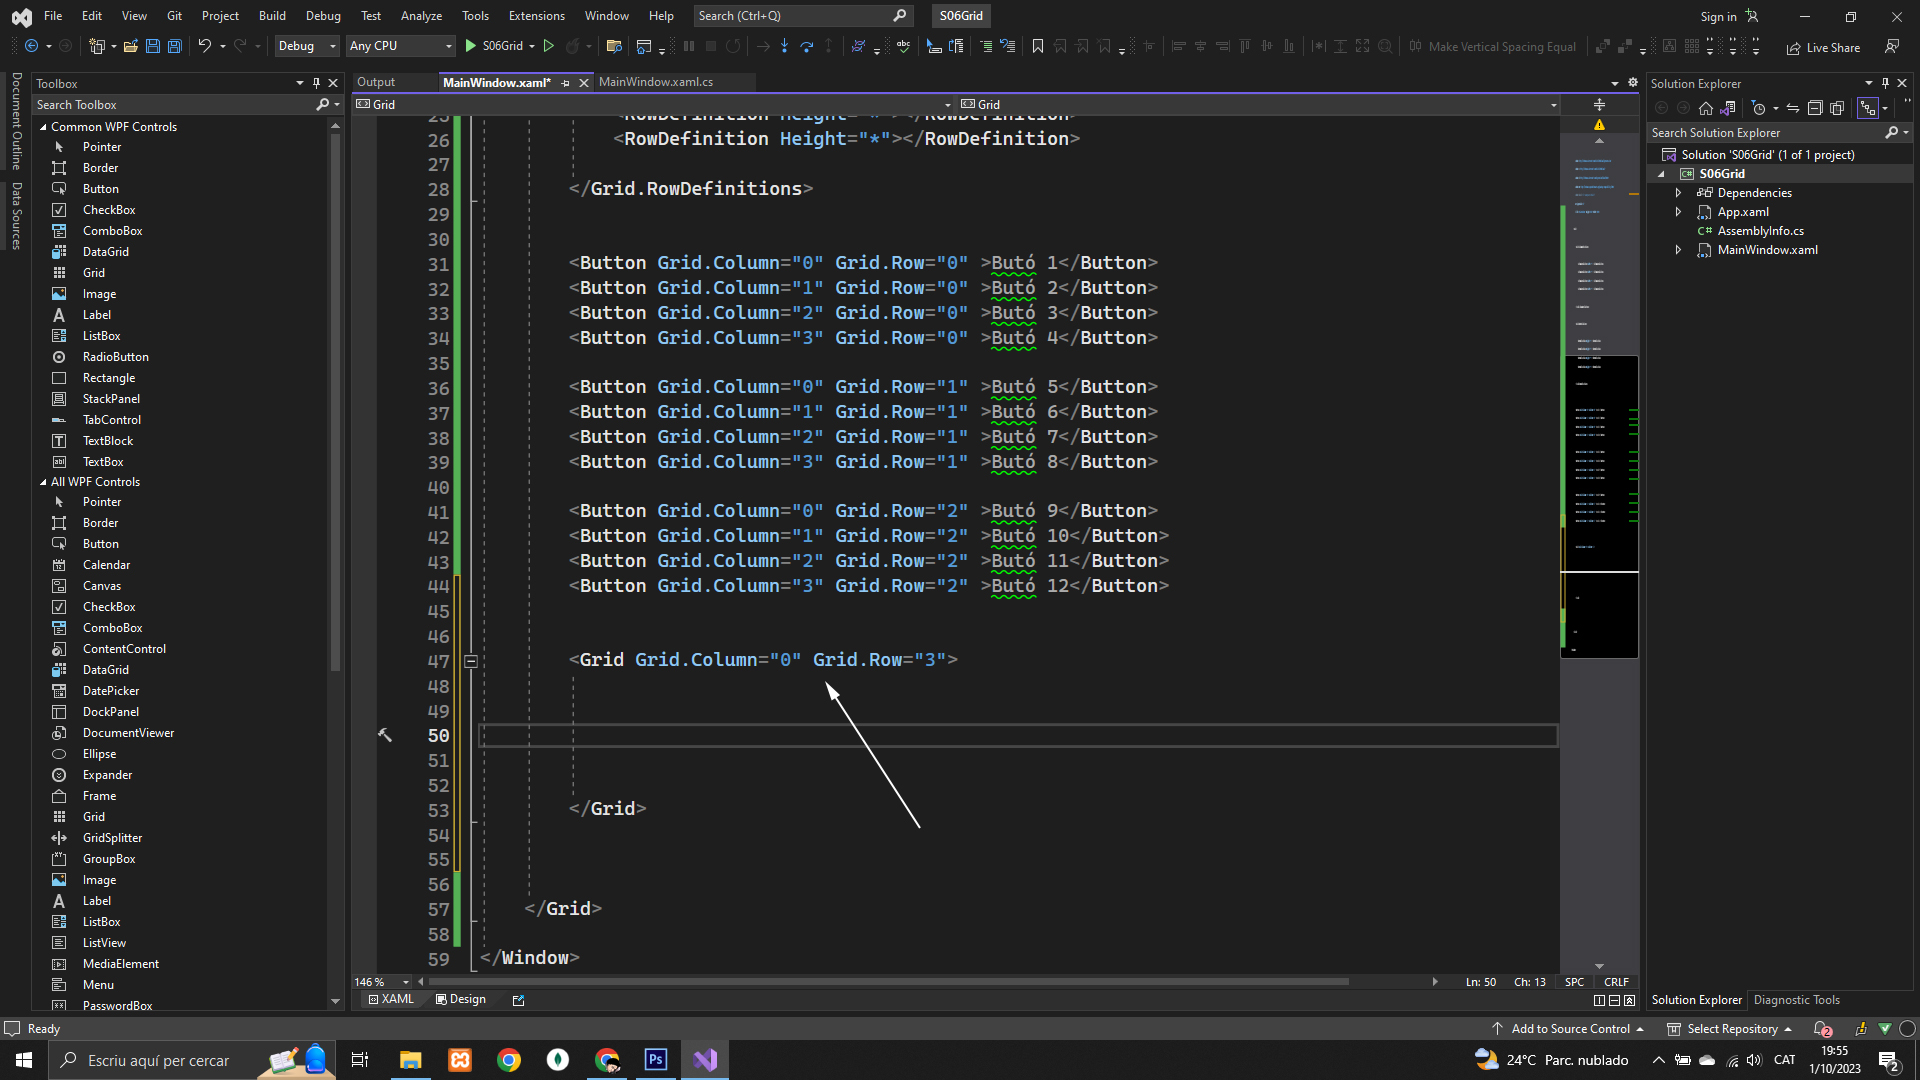Click Add to Source Control

(1570, 1029)
